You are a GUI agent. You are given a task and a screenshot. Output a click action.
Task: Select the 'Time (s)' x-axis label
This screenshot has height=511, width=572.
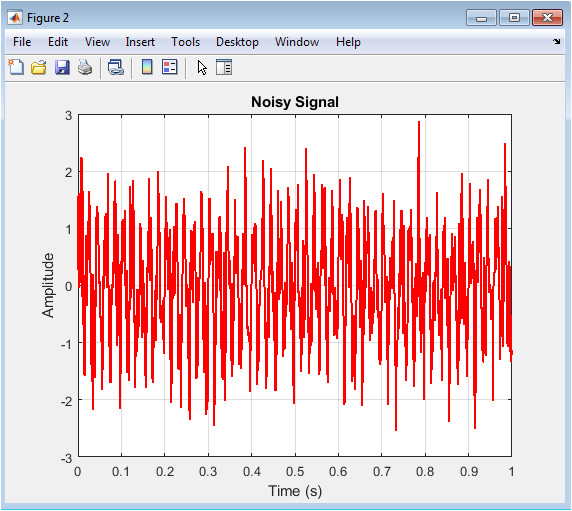[x=295, y=491]
